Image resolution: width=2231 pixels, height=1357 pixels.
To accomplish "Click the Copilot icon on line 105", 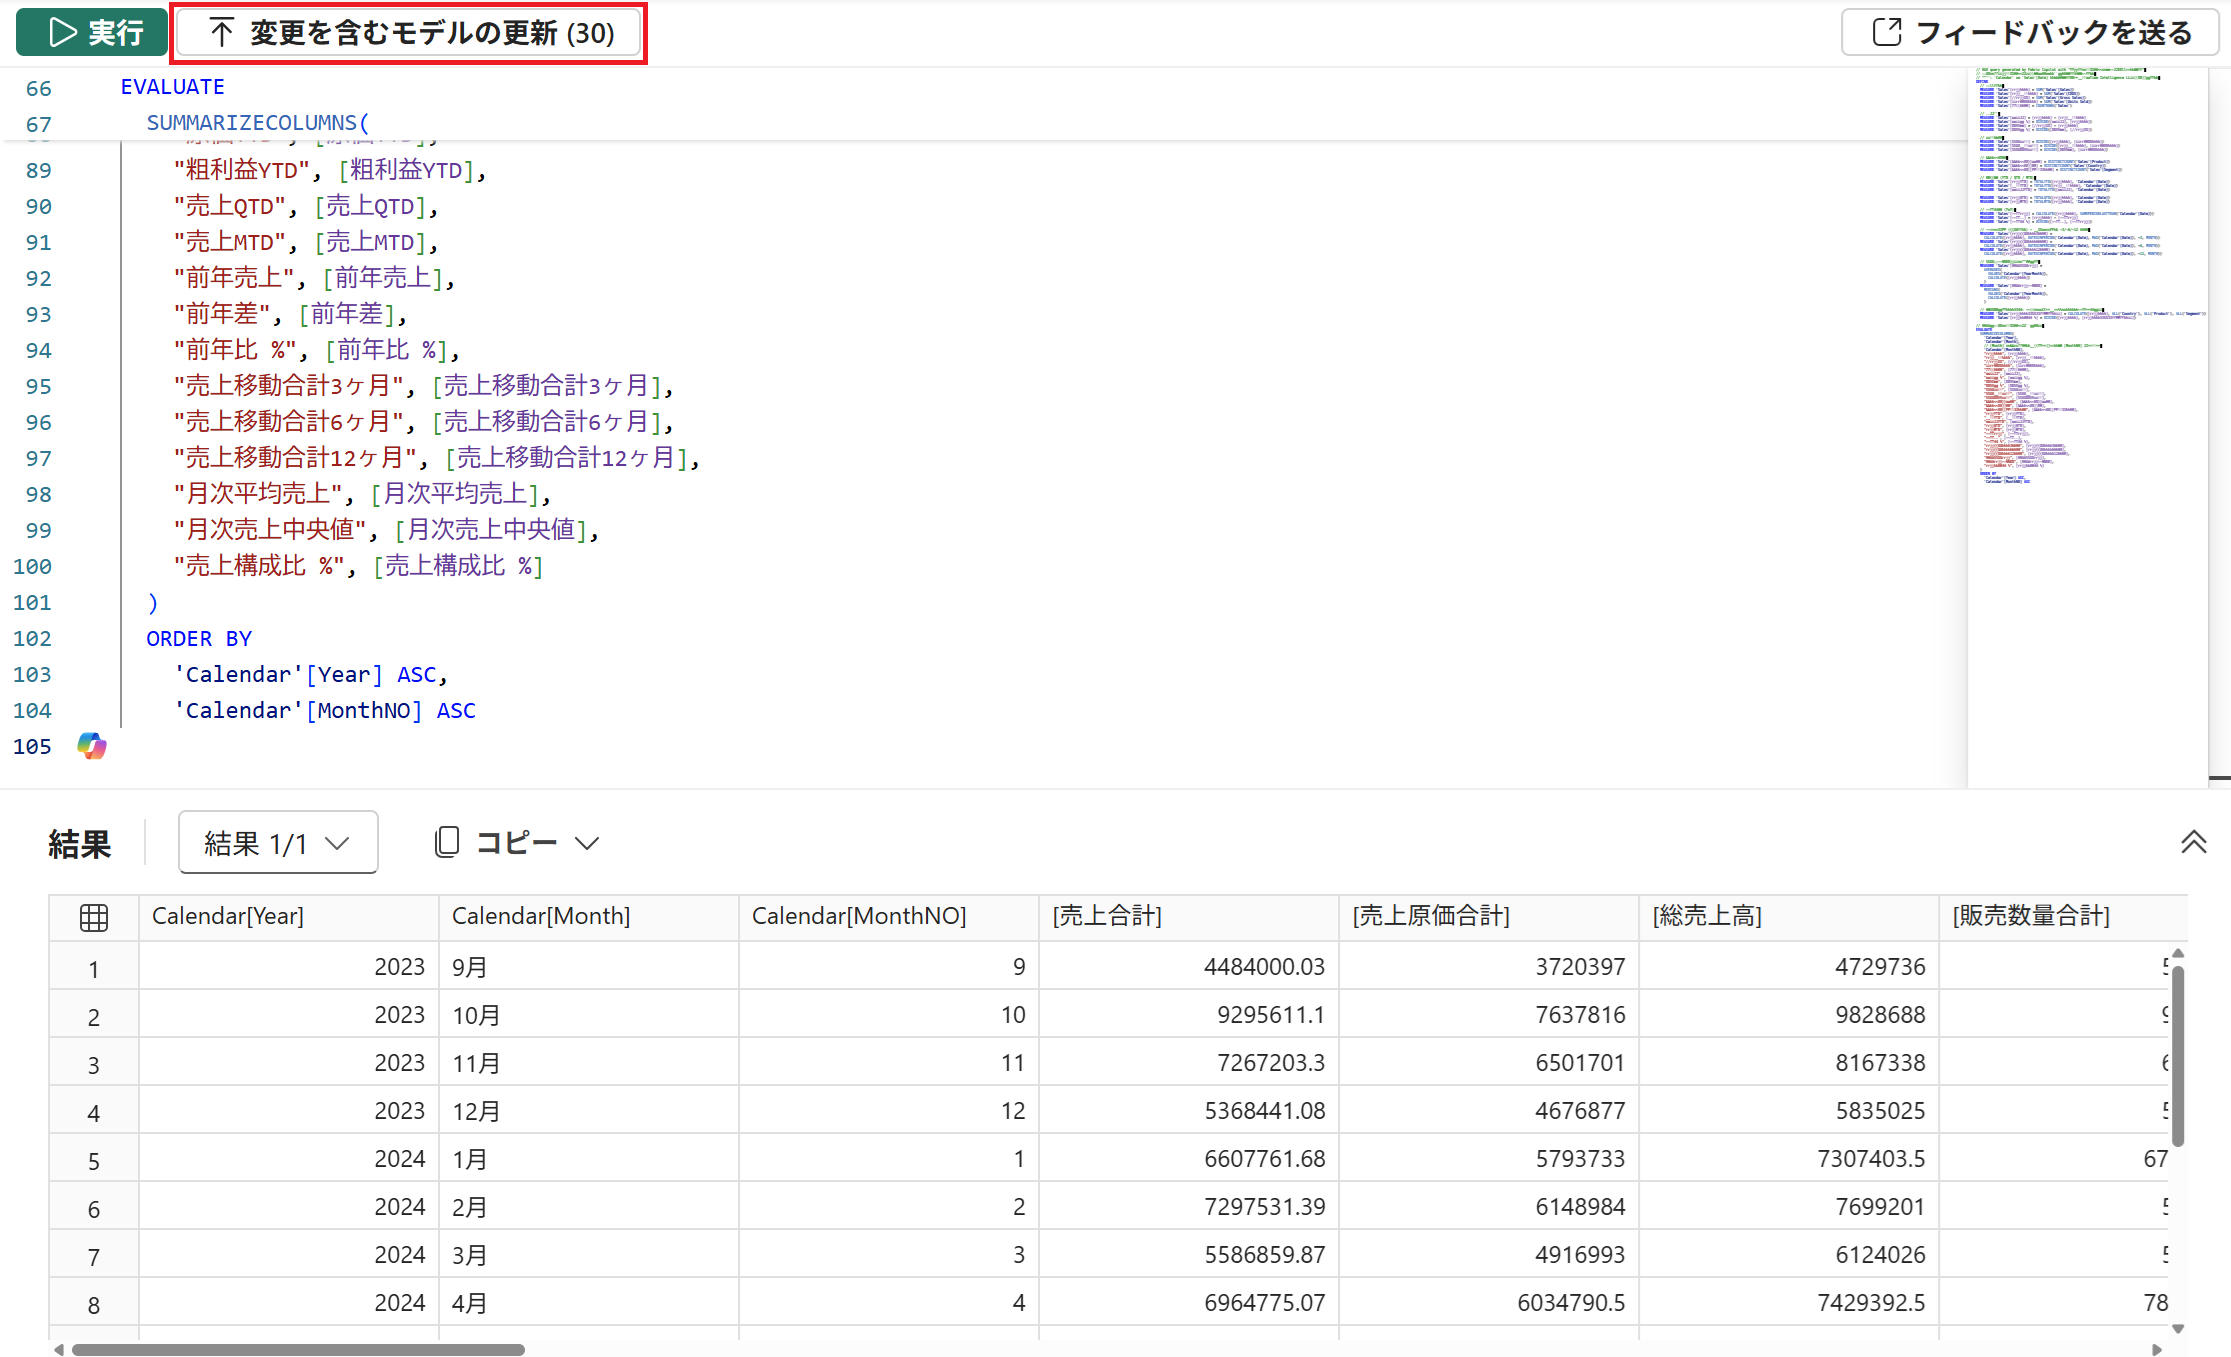I will pyautogui.click(x=91, y=746).
